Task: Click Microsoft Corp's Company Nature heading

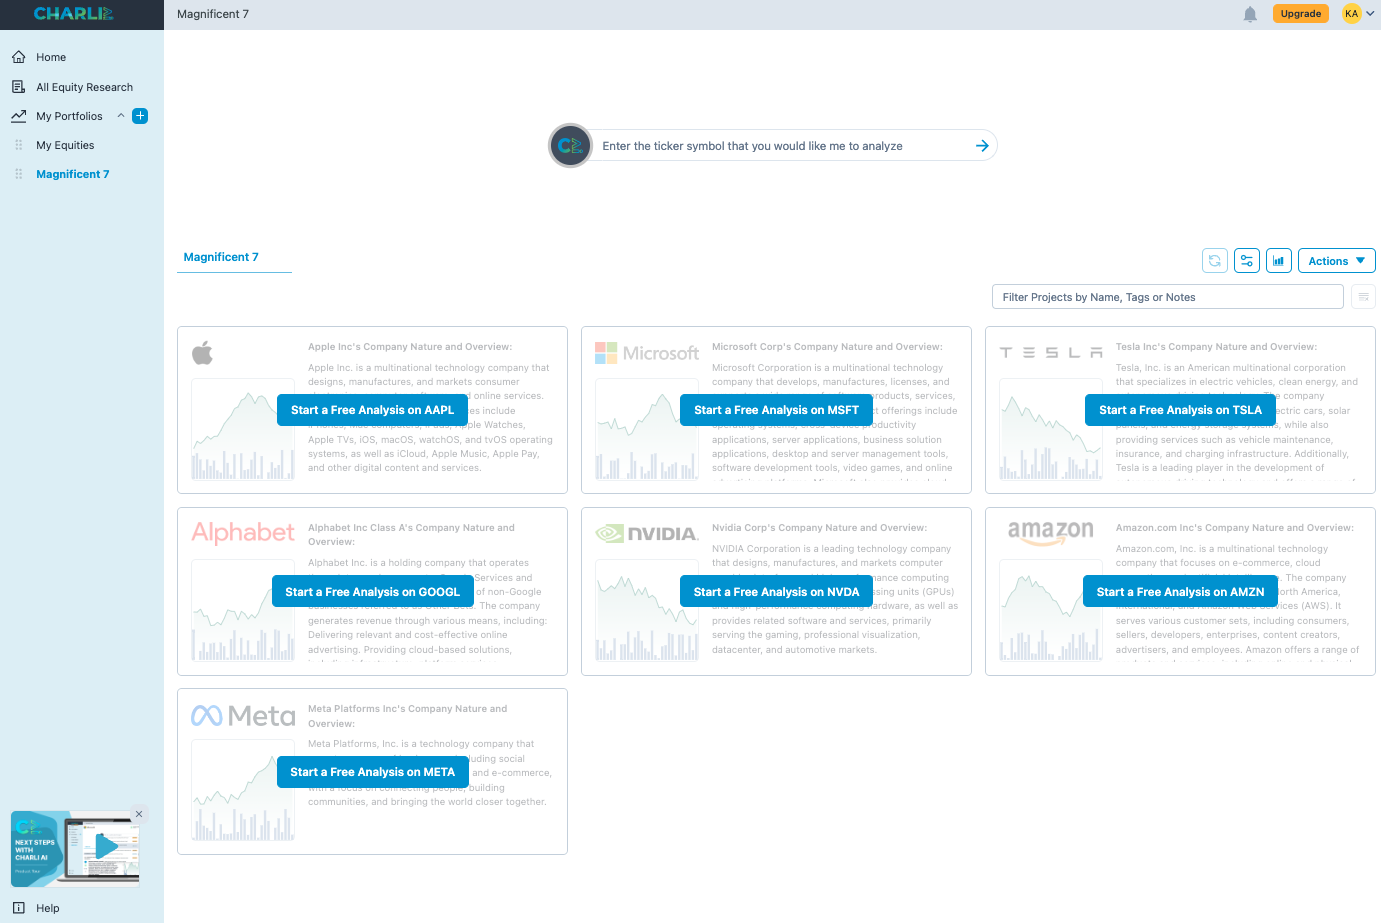Action: [827, 347]
